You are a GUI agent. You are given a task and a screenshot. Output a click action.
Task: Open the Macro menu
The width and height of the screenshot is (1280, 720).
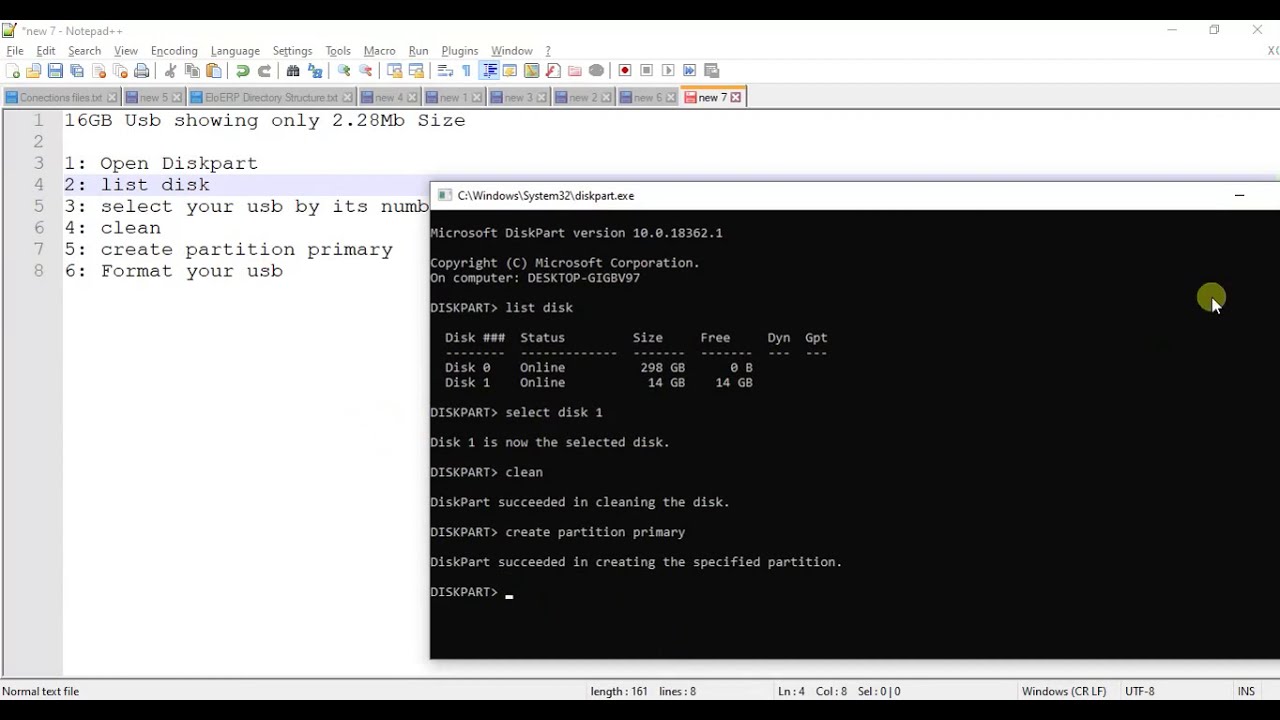pyautogui.click(x=379, y=50)
